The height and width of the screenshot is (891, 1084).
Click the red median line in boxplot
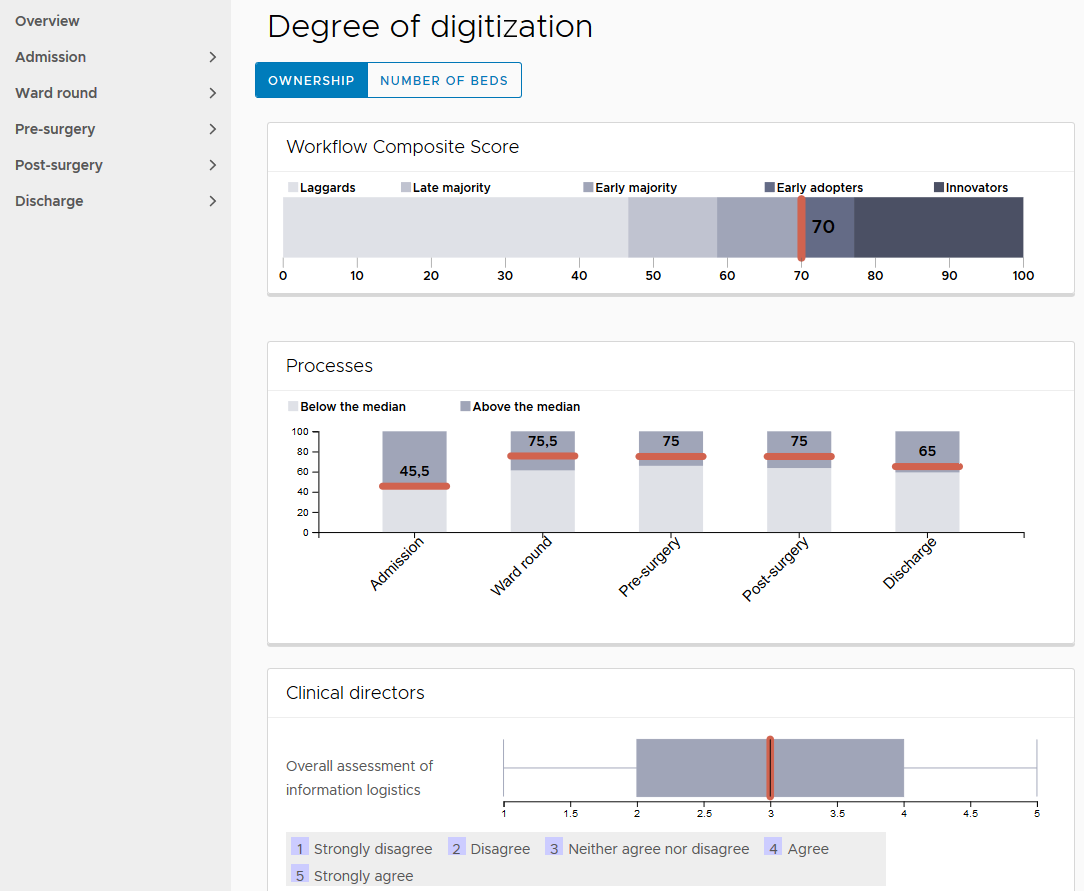click(x=770, y=768)
